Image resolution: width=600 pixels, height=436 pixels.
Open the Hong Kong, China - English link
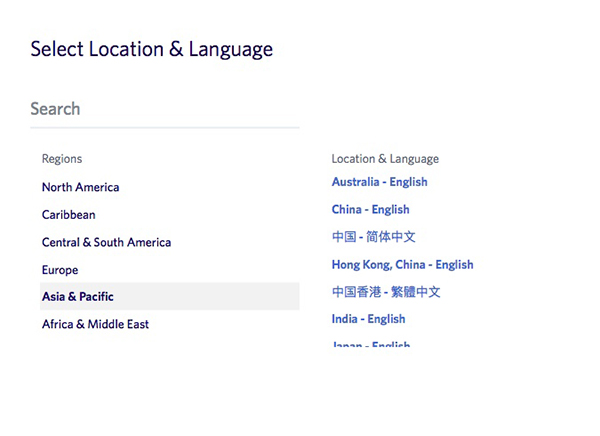402,265
